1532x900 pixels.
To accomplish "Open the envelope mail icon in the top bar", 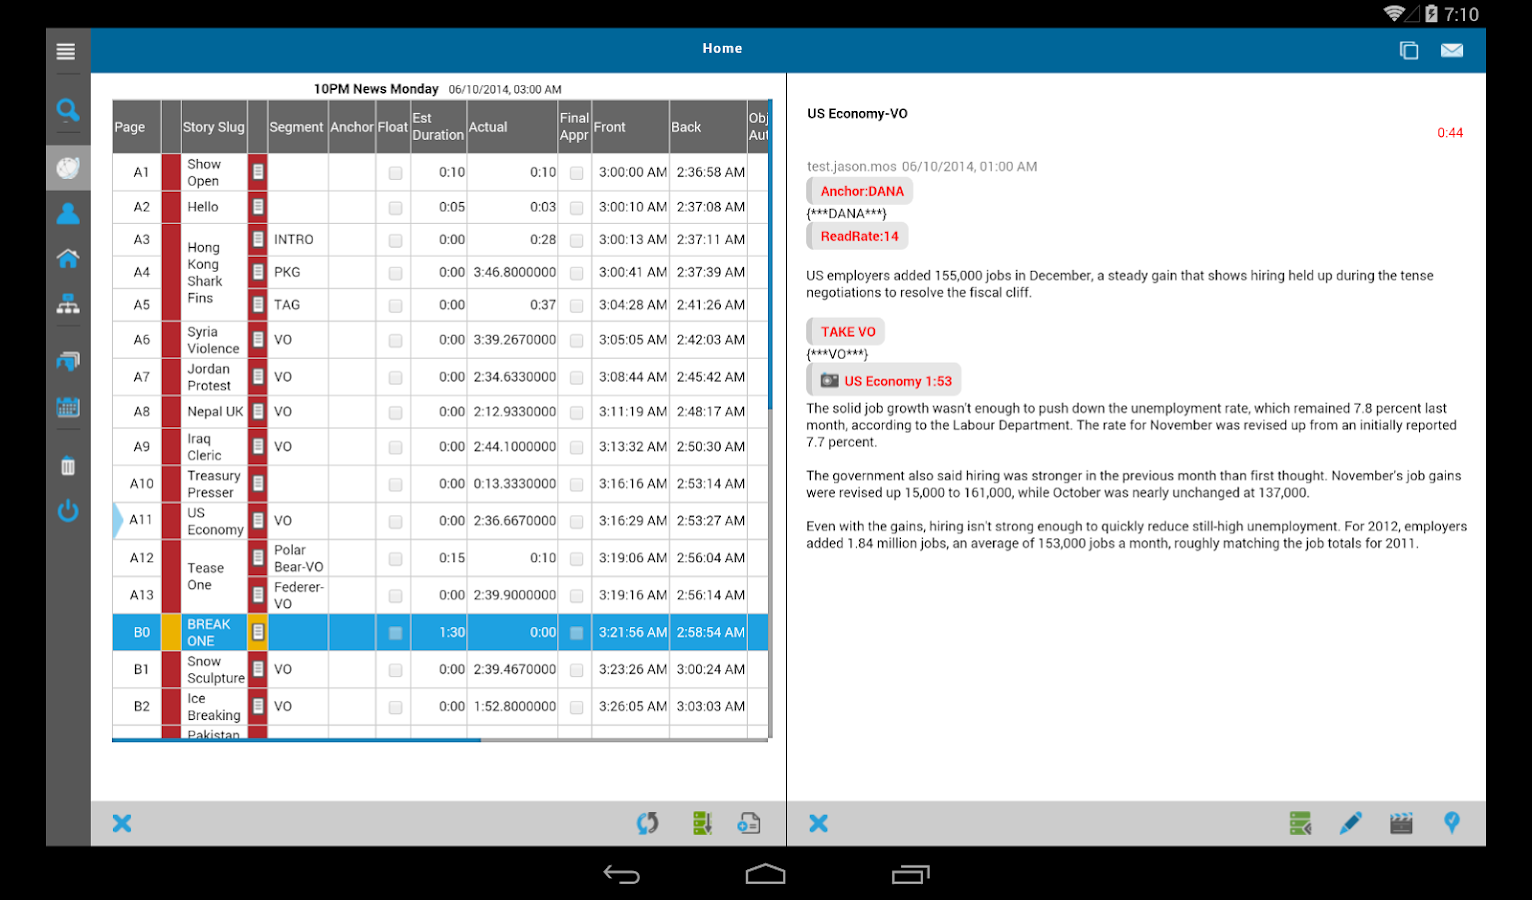I will [x=1452, y=50].
